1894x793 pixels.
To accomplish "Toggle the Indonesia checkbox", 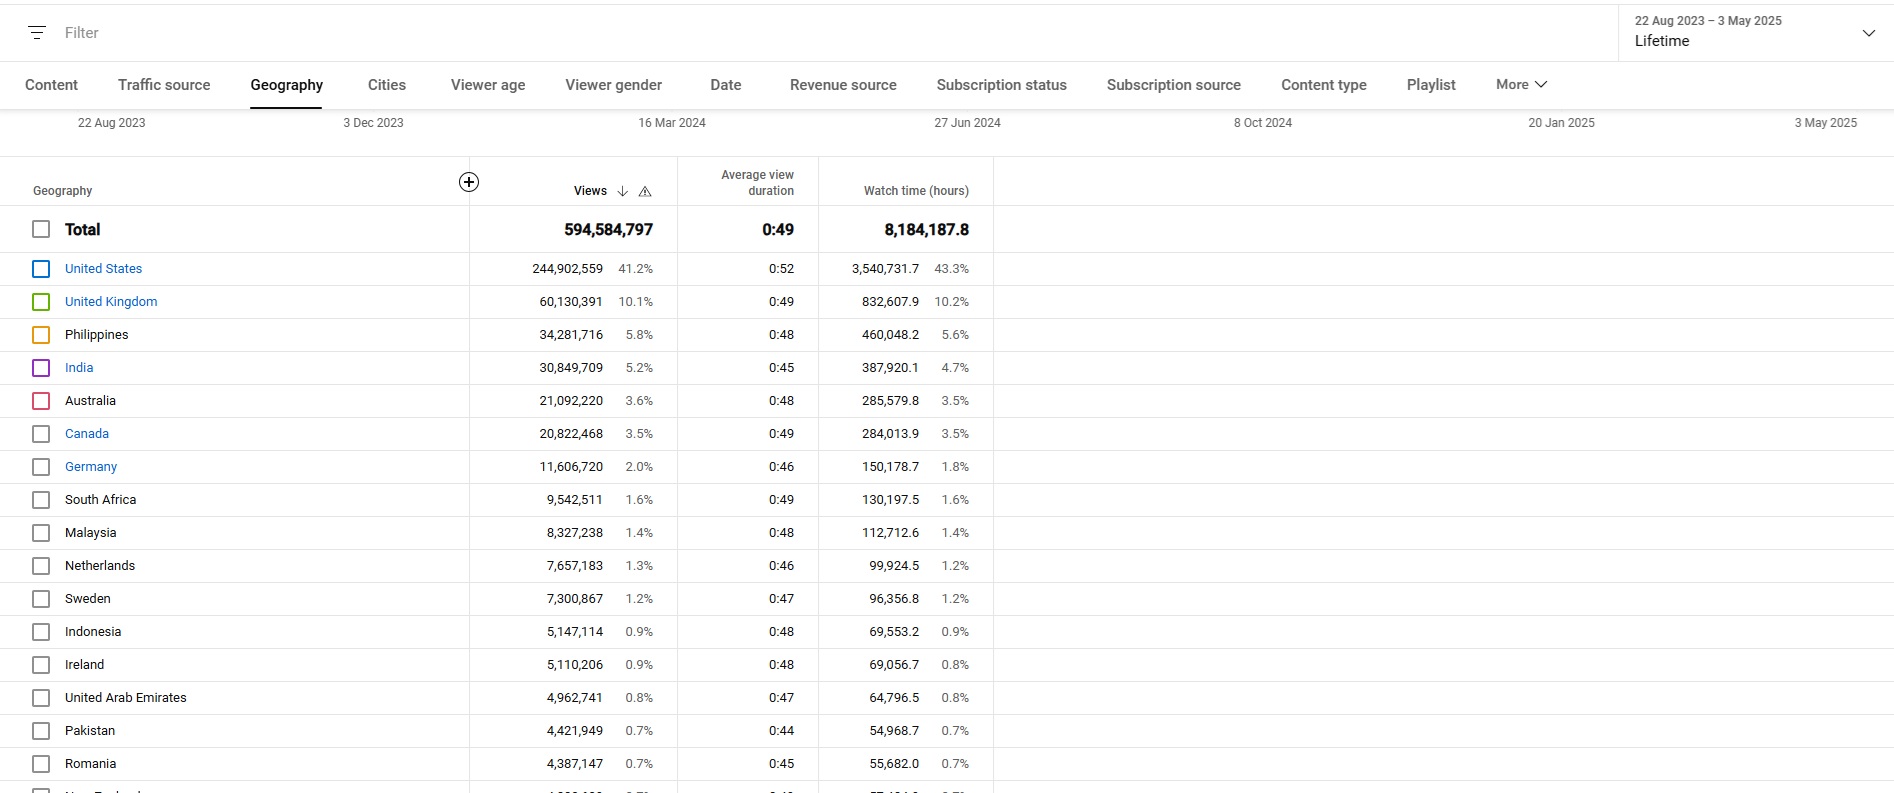I will (x=41, y=632).
